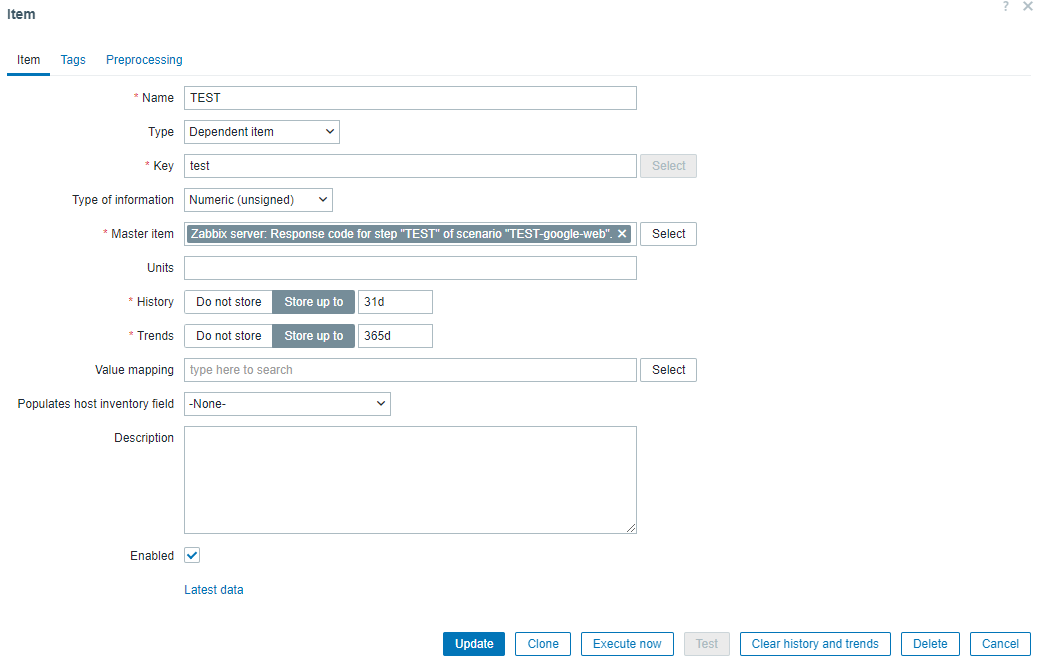This screenshot has width=1039, height=660.
Task: Open the Latest data link
Action: point(214,590)
